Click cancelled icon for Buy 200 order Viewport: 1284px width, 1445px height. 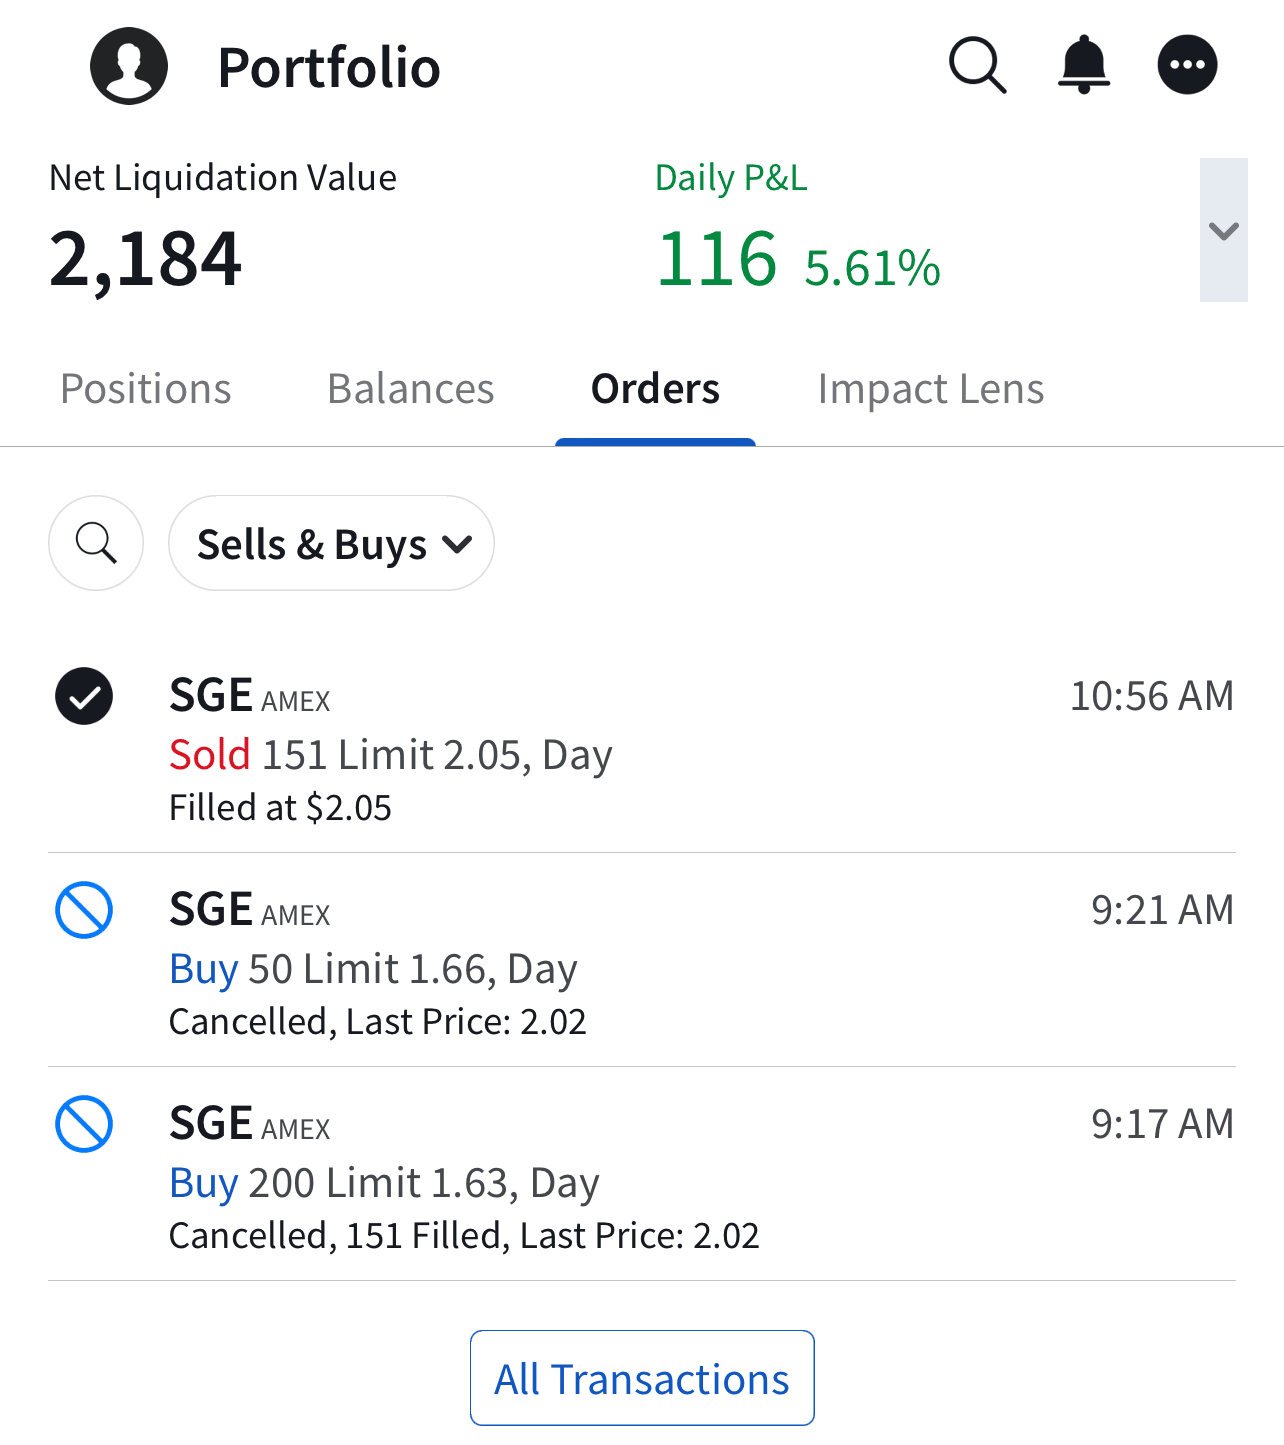pyautogui.click(x=84, y=1124)
